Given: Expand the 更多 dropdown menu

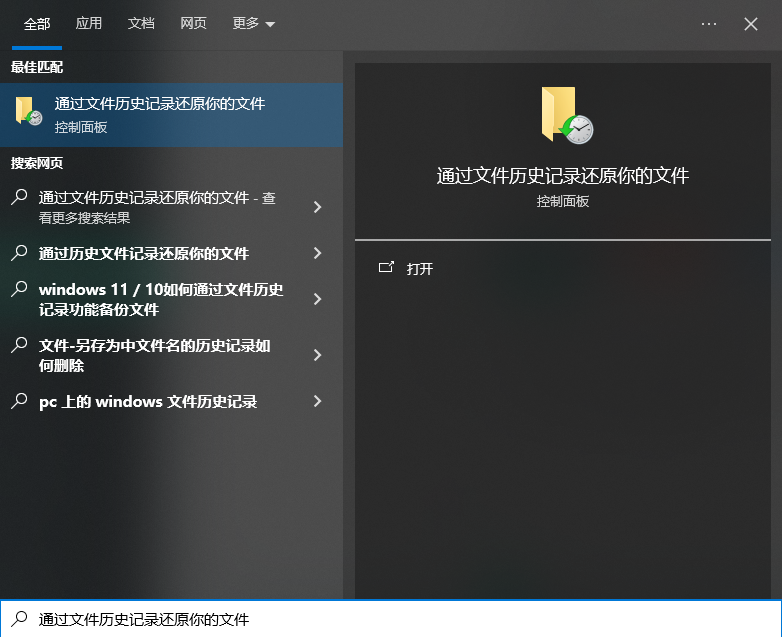Looking at the screenshot, I should tap(253, 24).
